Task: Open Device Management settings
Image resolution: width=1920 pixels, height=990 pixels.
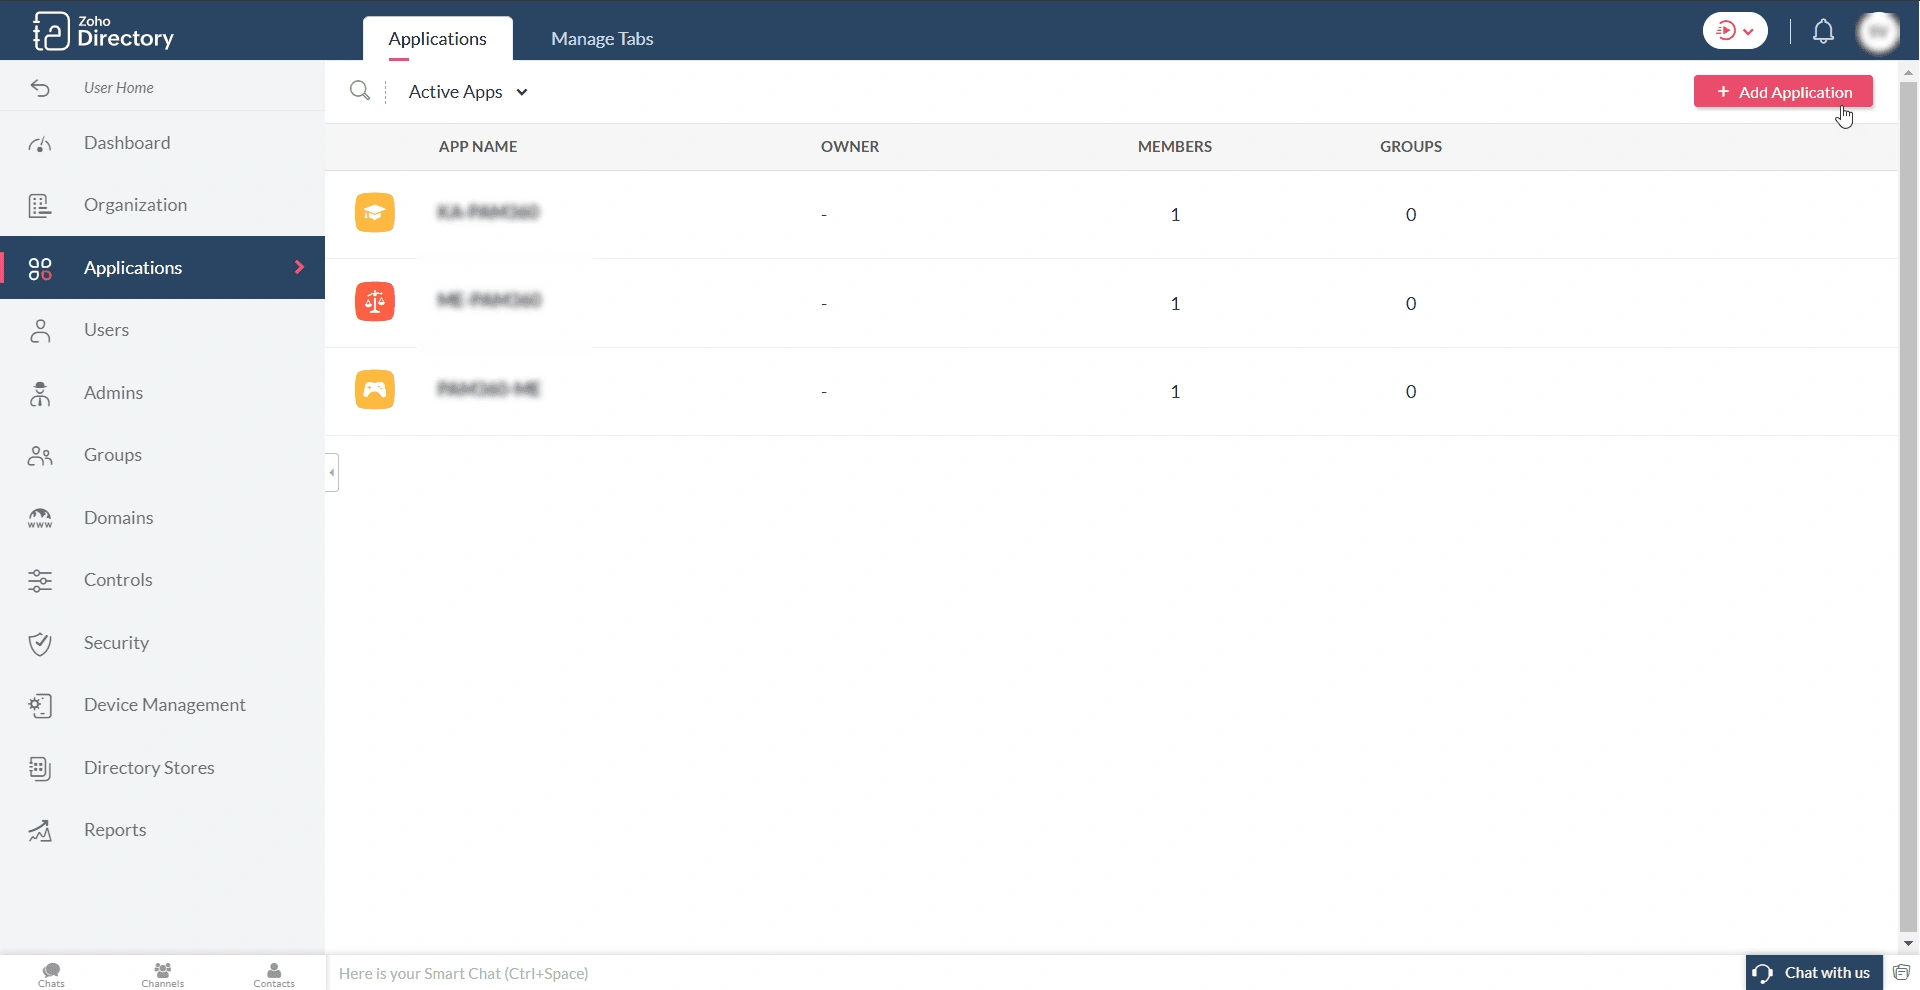Action: click(164, 704)
